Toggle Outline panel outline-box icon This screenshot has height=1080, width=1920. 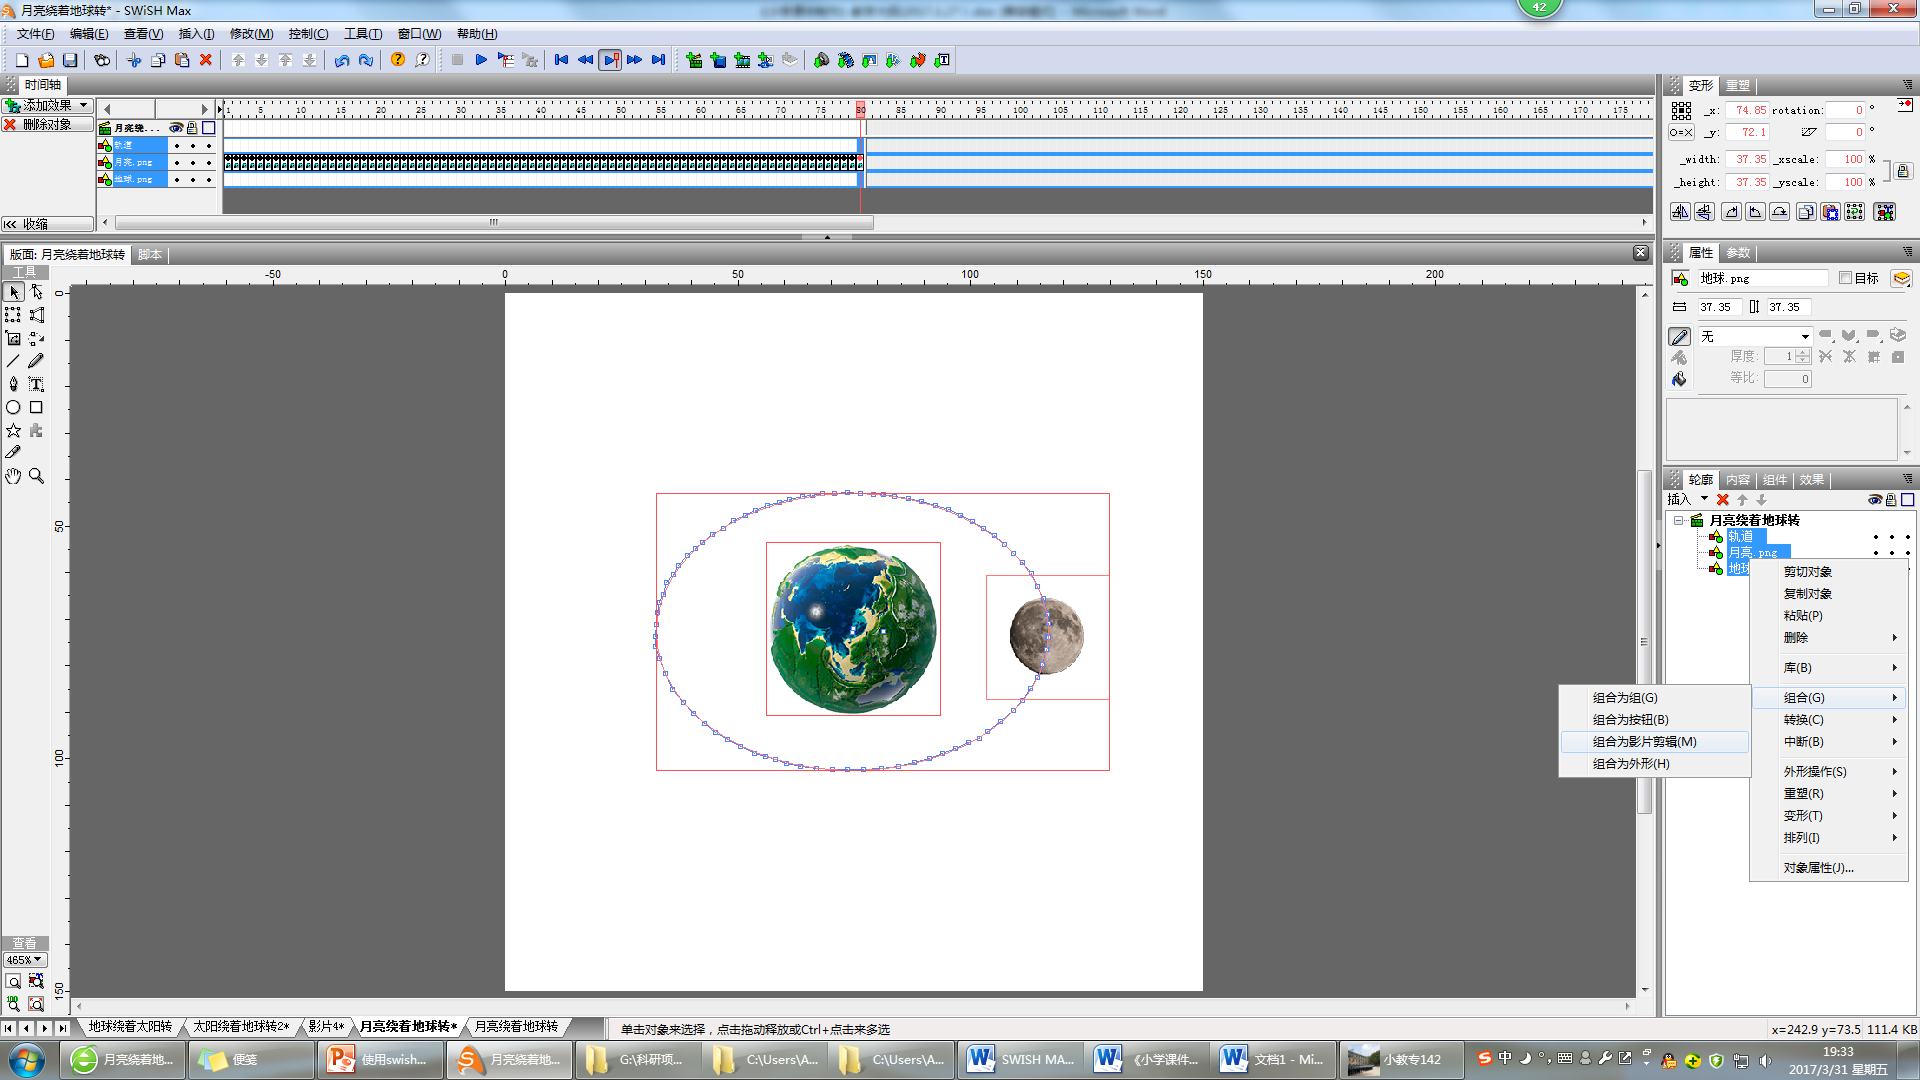point(1907,499)
